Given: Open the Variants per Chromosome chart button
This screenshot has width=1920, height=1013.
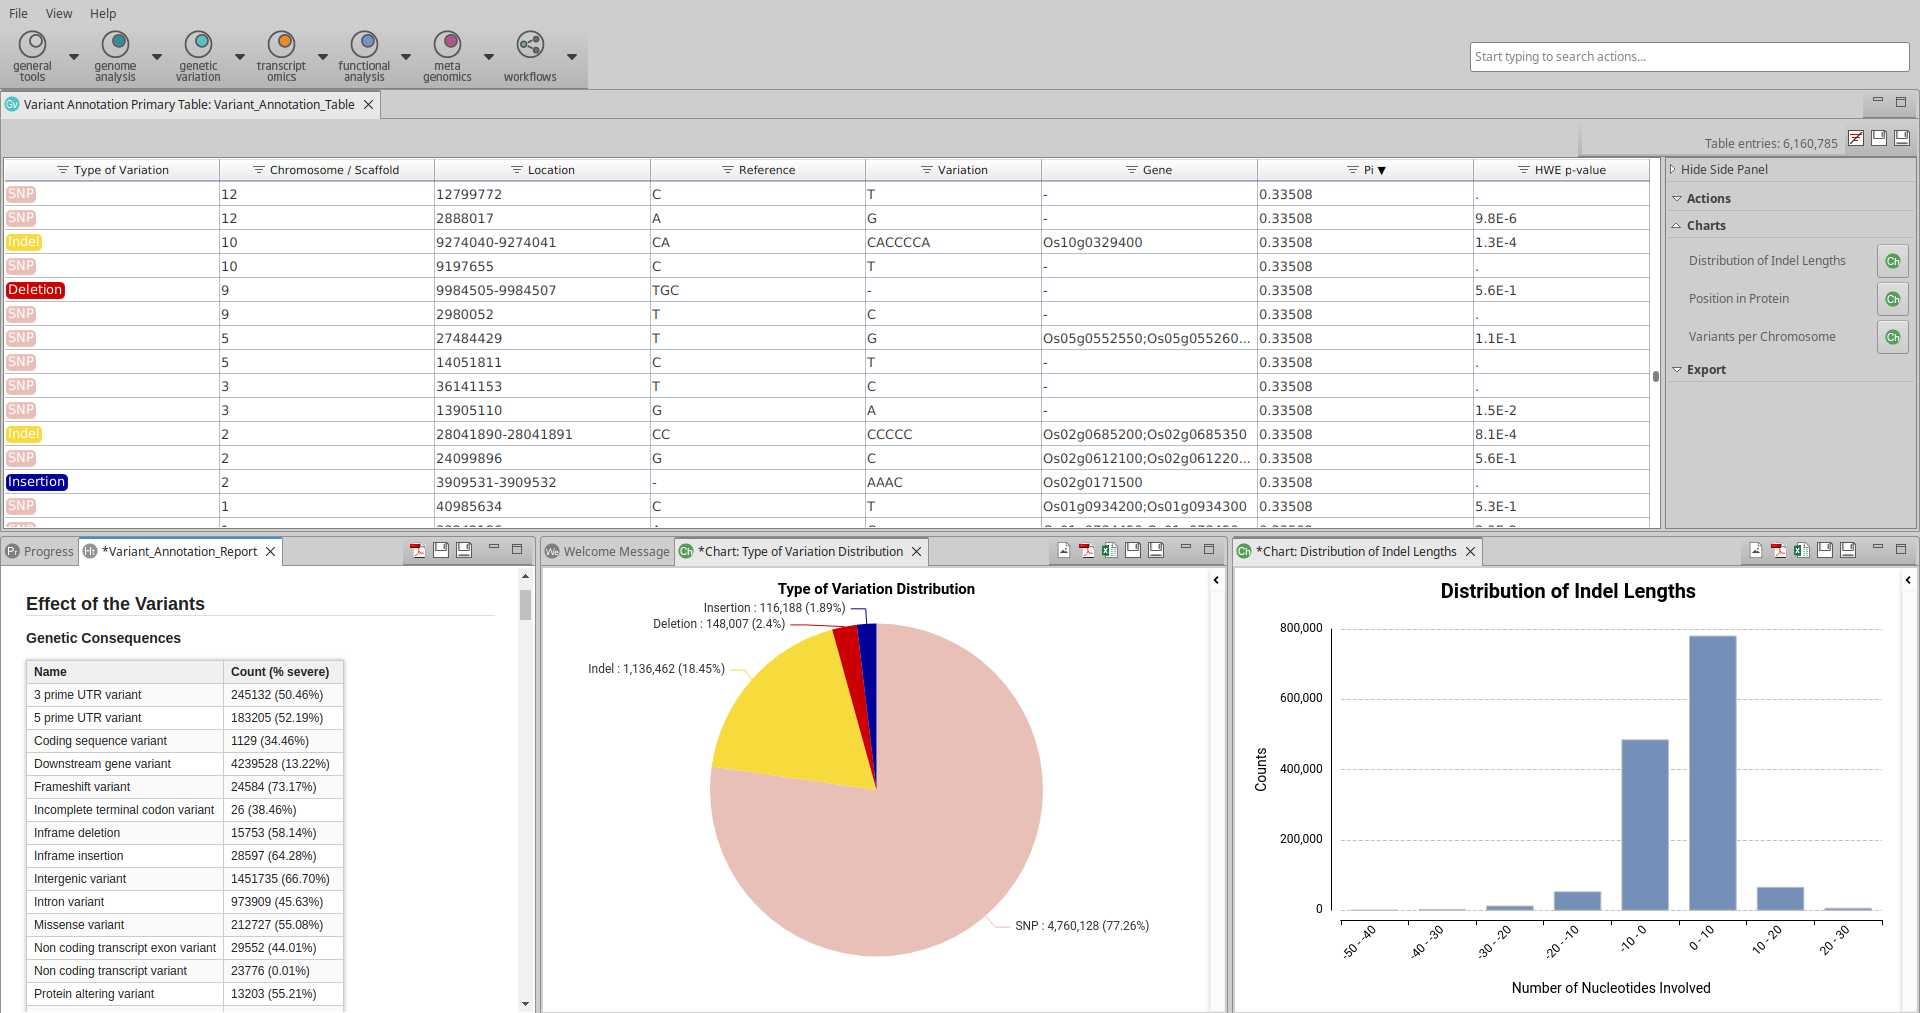Looking at the screenshot, I should (x=1893, y=337).
